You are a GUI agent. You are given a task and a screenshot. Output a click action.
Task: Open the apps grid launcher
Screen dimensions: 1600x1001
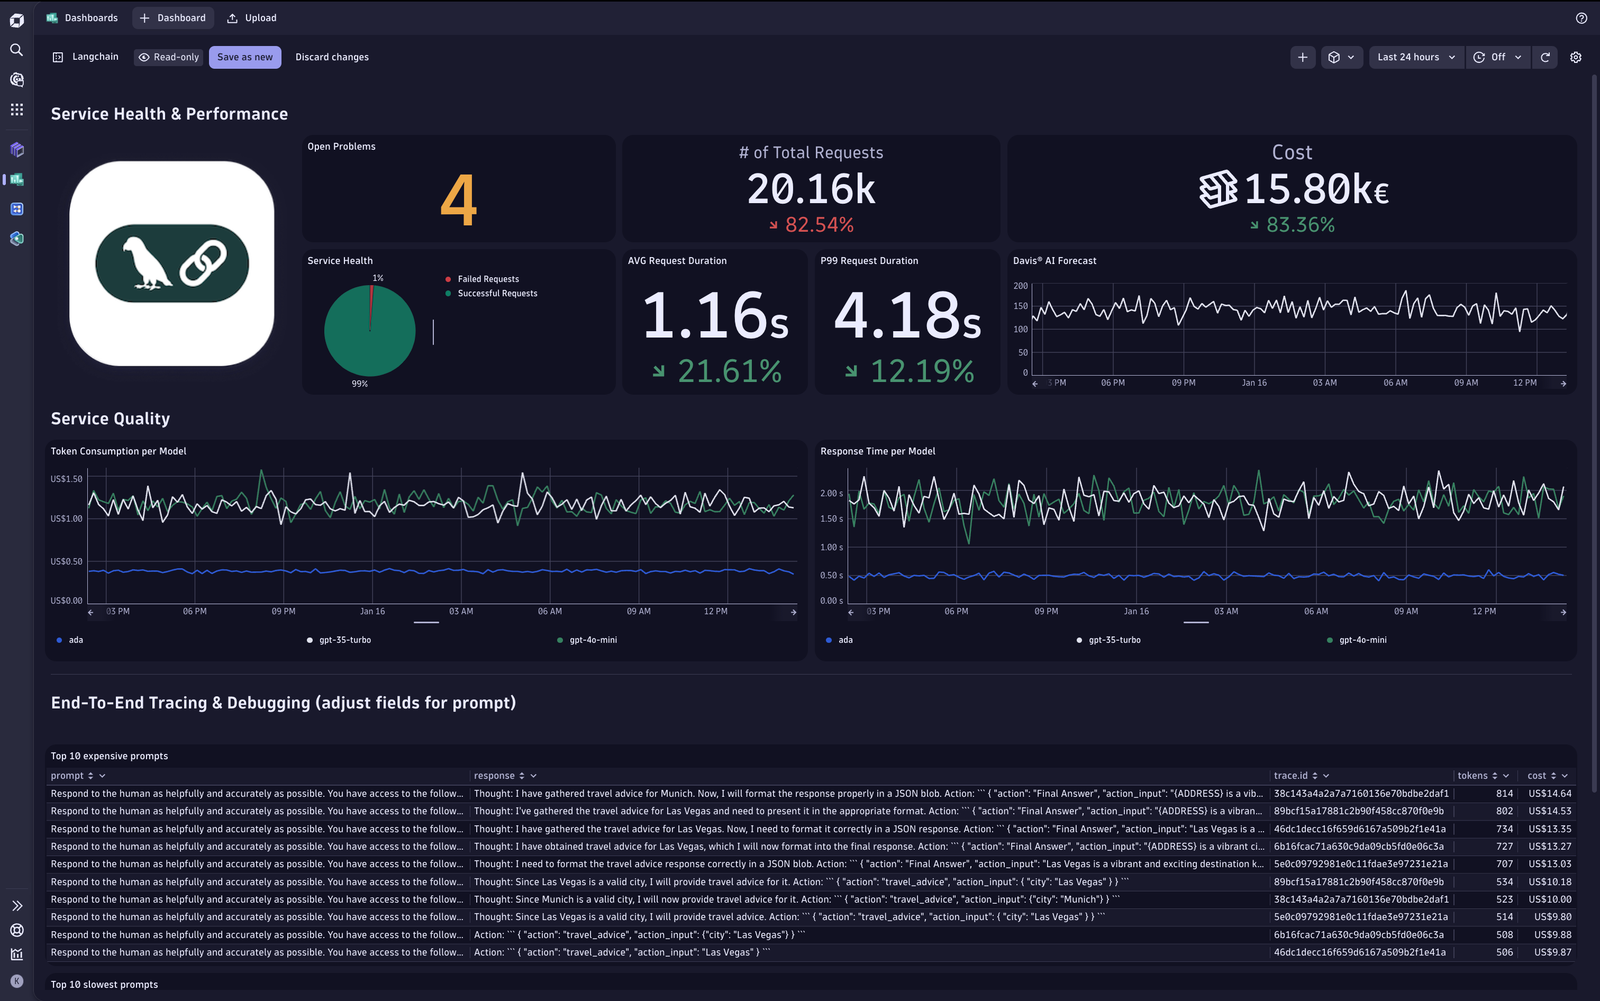16,109
